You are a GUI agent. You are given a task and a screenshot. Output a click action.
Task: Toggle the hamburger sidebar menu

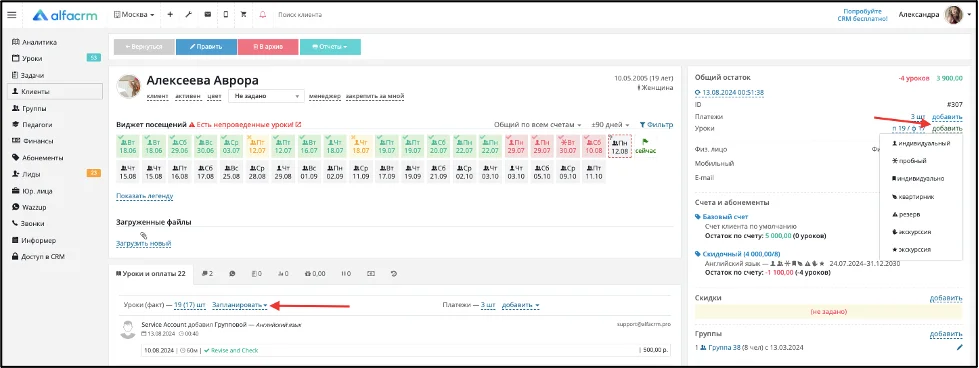click(11, 15)
